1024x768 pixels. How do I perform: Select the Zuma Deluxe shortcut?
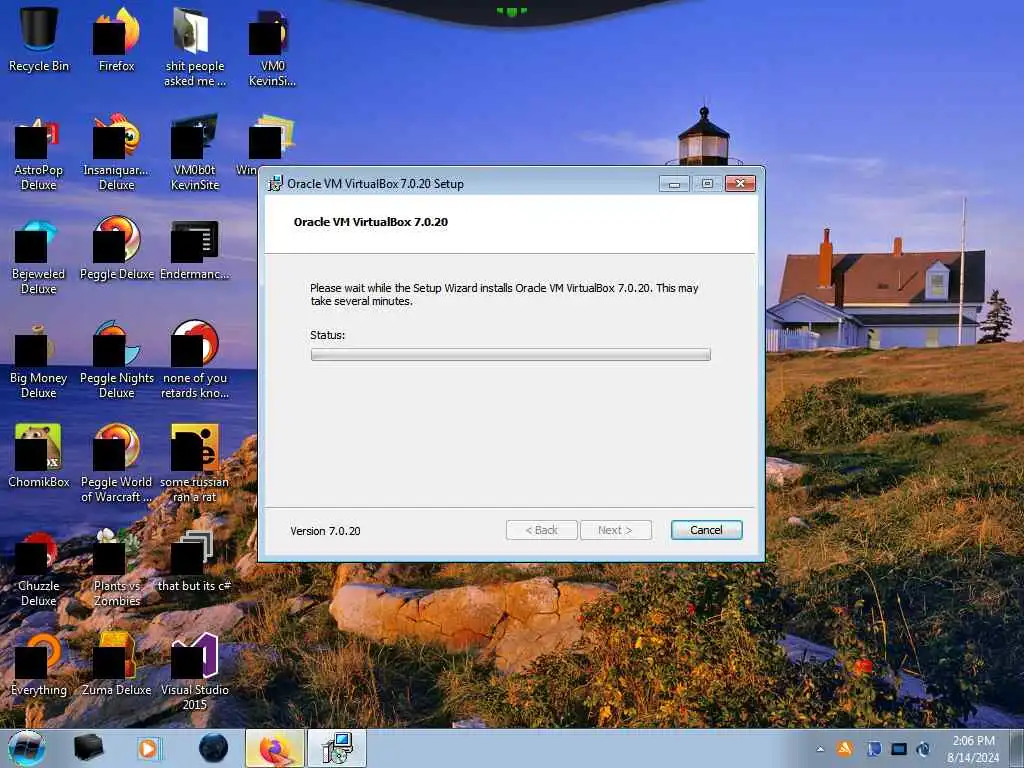[116, 665]
